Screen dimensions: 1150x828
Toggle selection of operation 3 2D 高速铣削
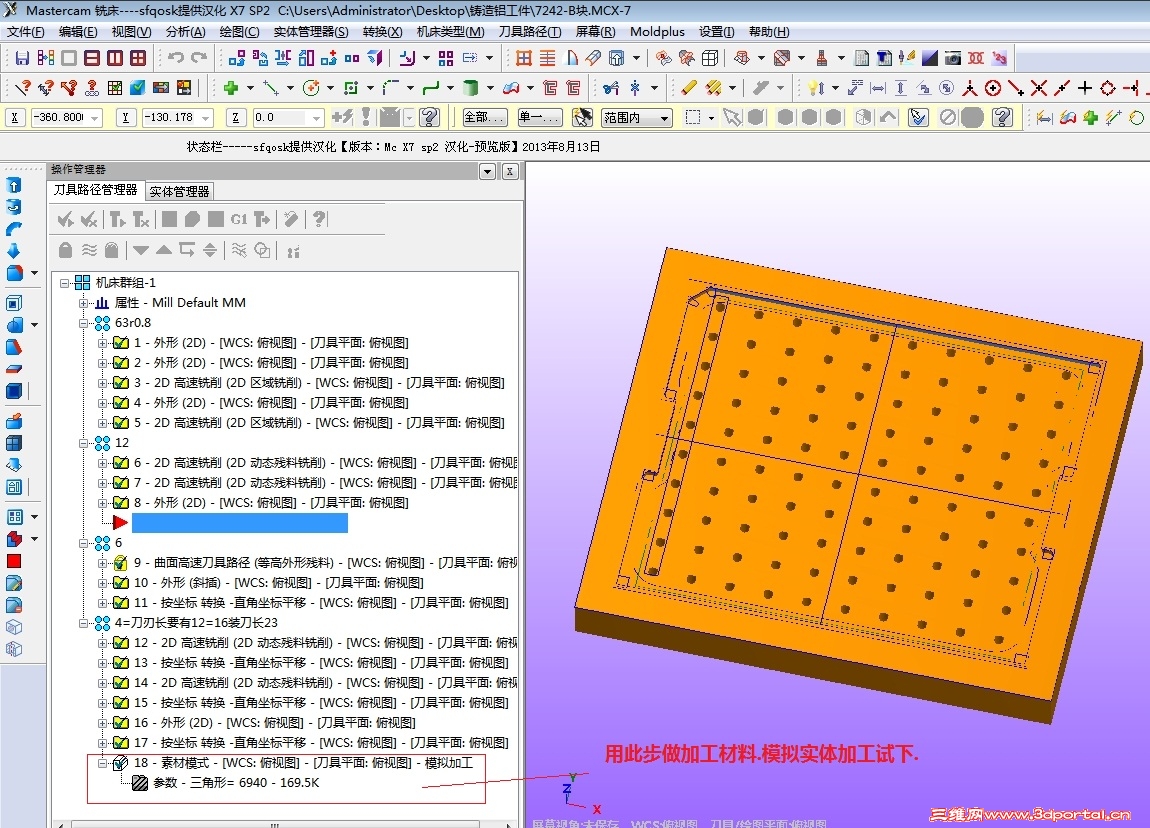[121, 382]
